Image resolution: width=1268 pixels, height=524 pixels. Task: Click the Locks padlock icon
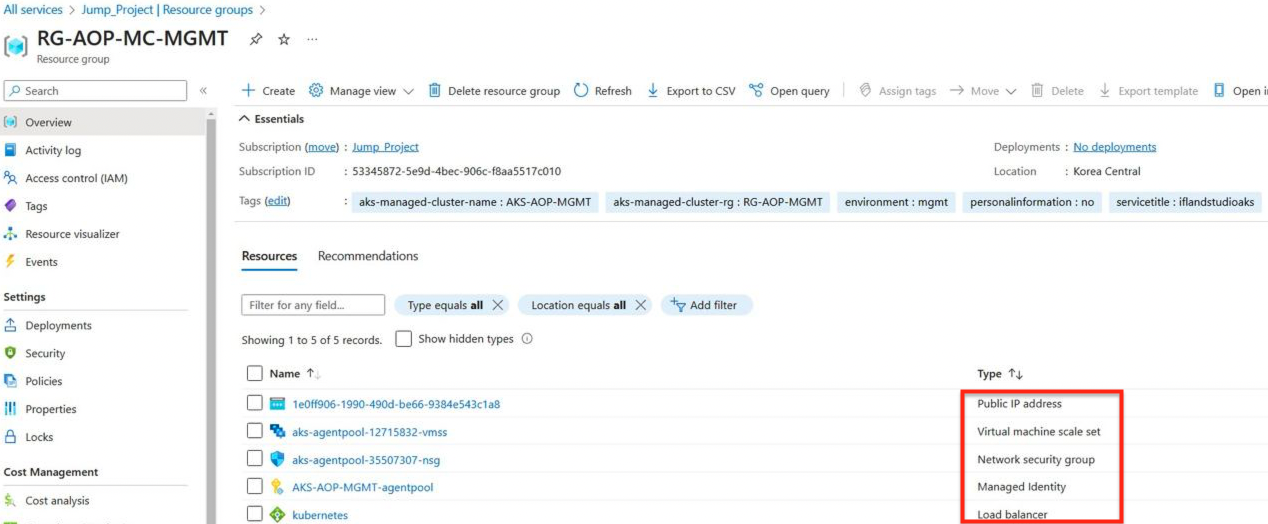pos(11,437)
